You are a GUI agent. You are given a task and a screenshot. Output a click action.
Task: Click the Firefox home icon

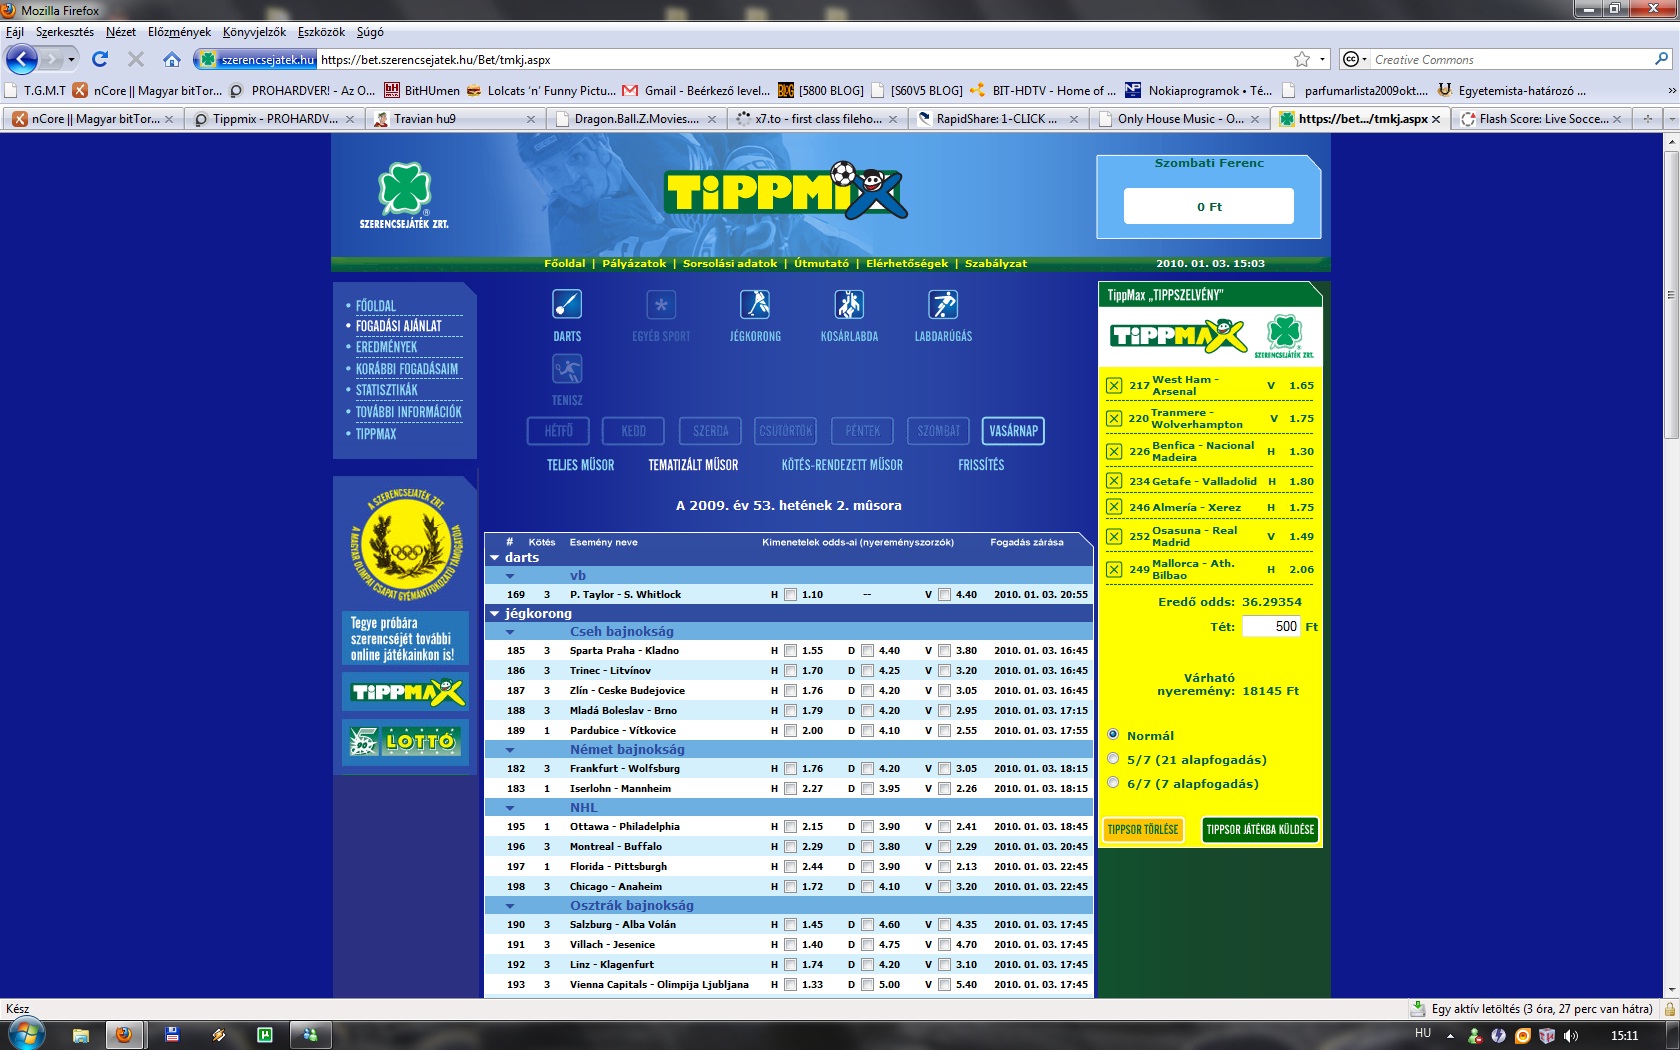click(172, 59)
